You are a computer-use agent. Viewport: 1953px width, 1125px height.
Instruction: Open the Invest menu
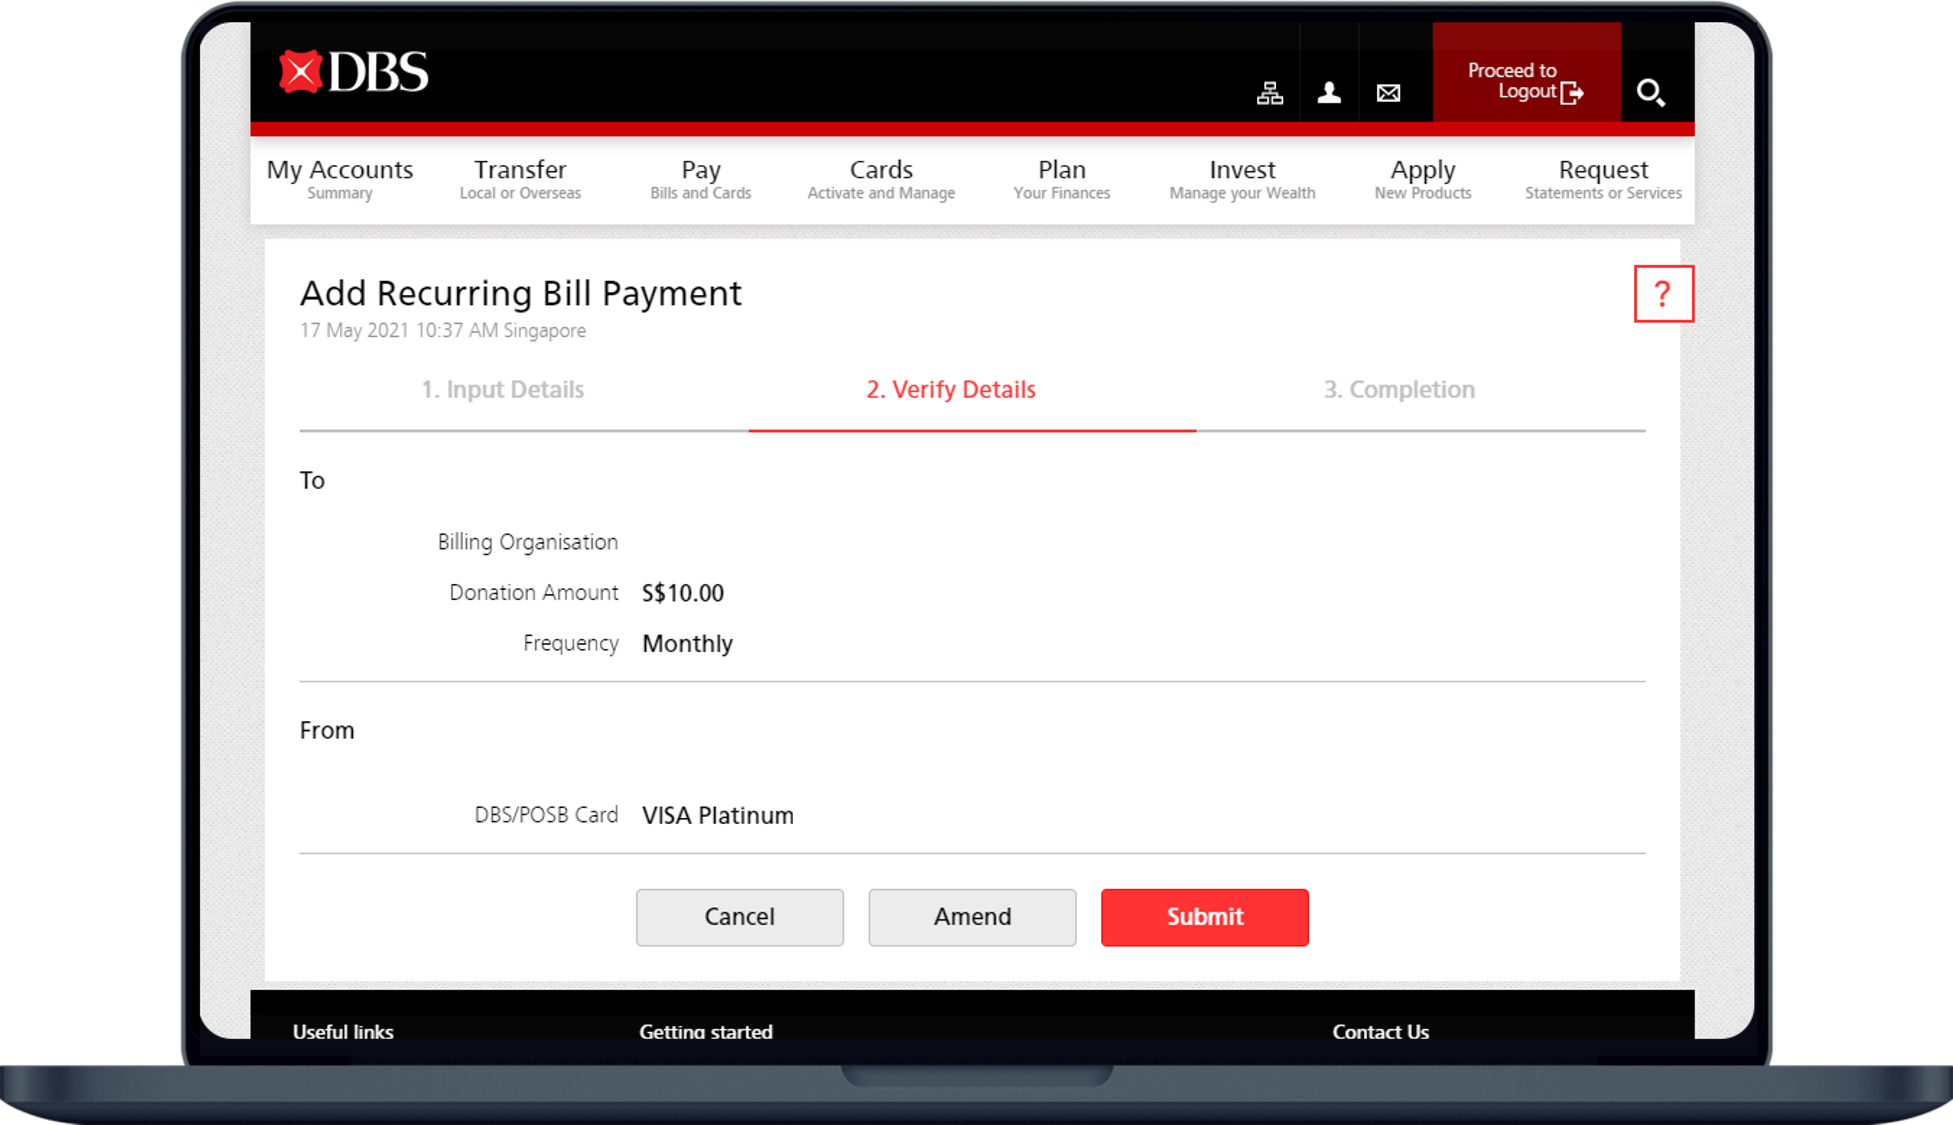(1242, 178)
